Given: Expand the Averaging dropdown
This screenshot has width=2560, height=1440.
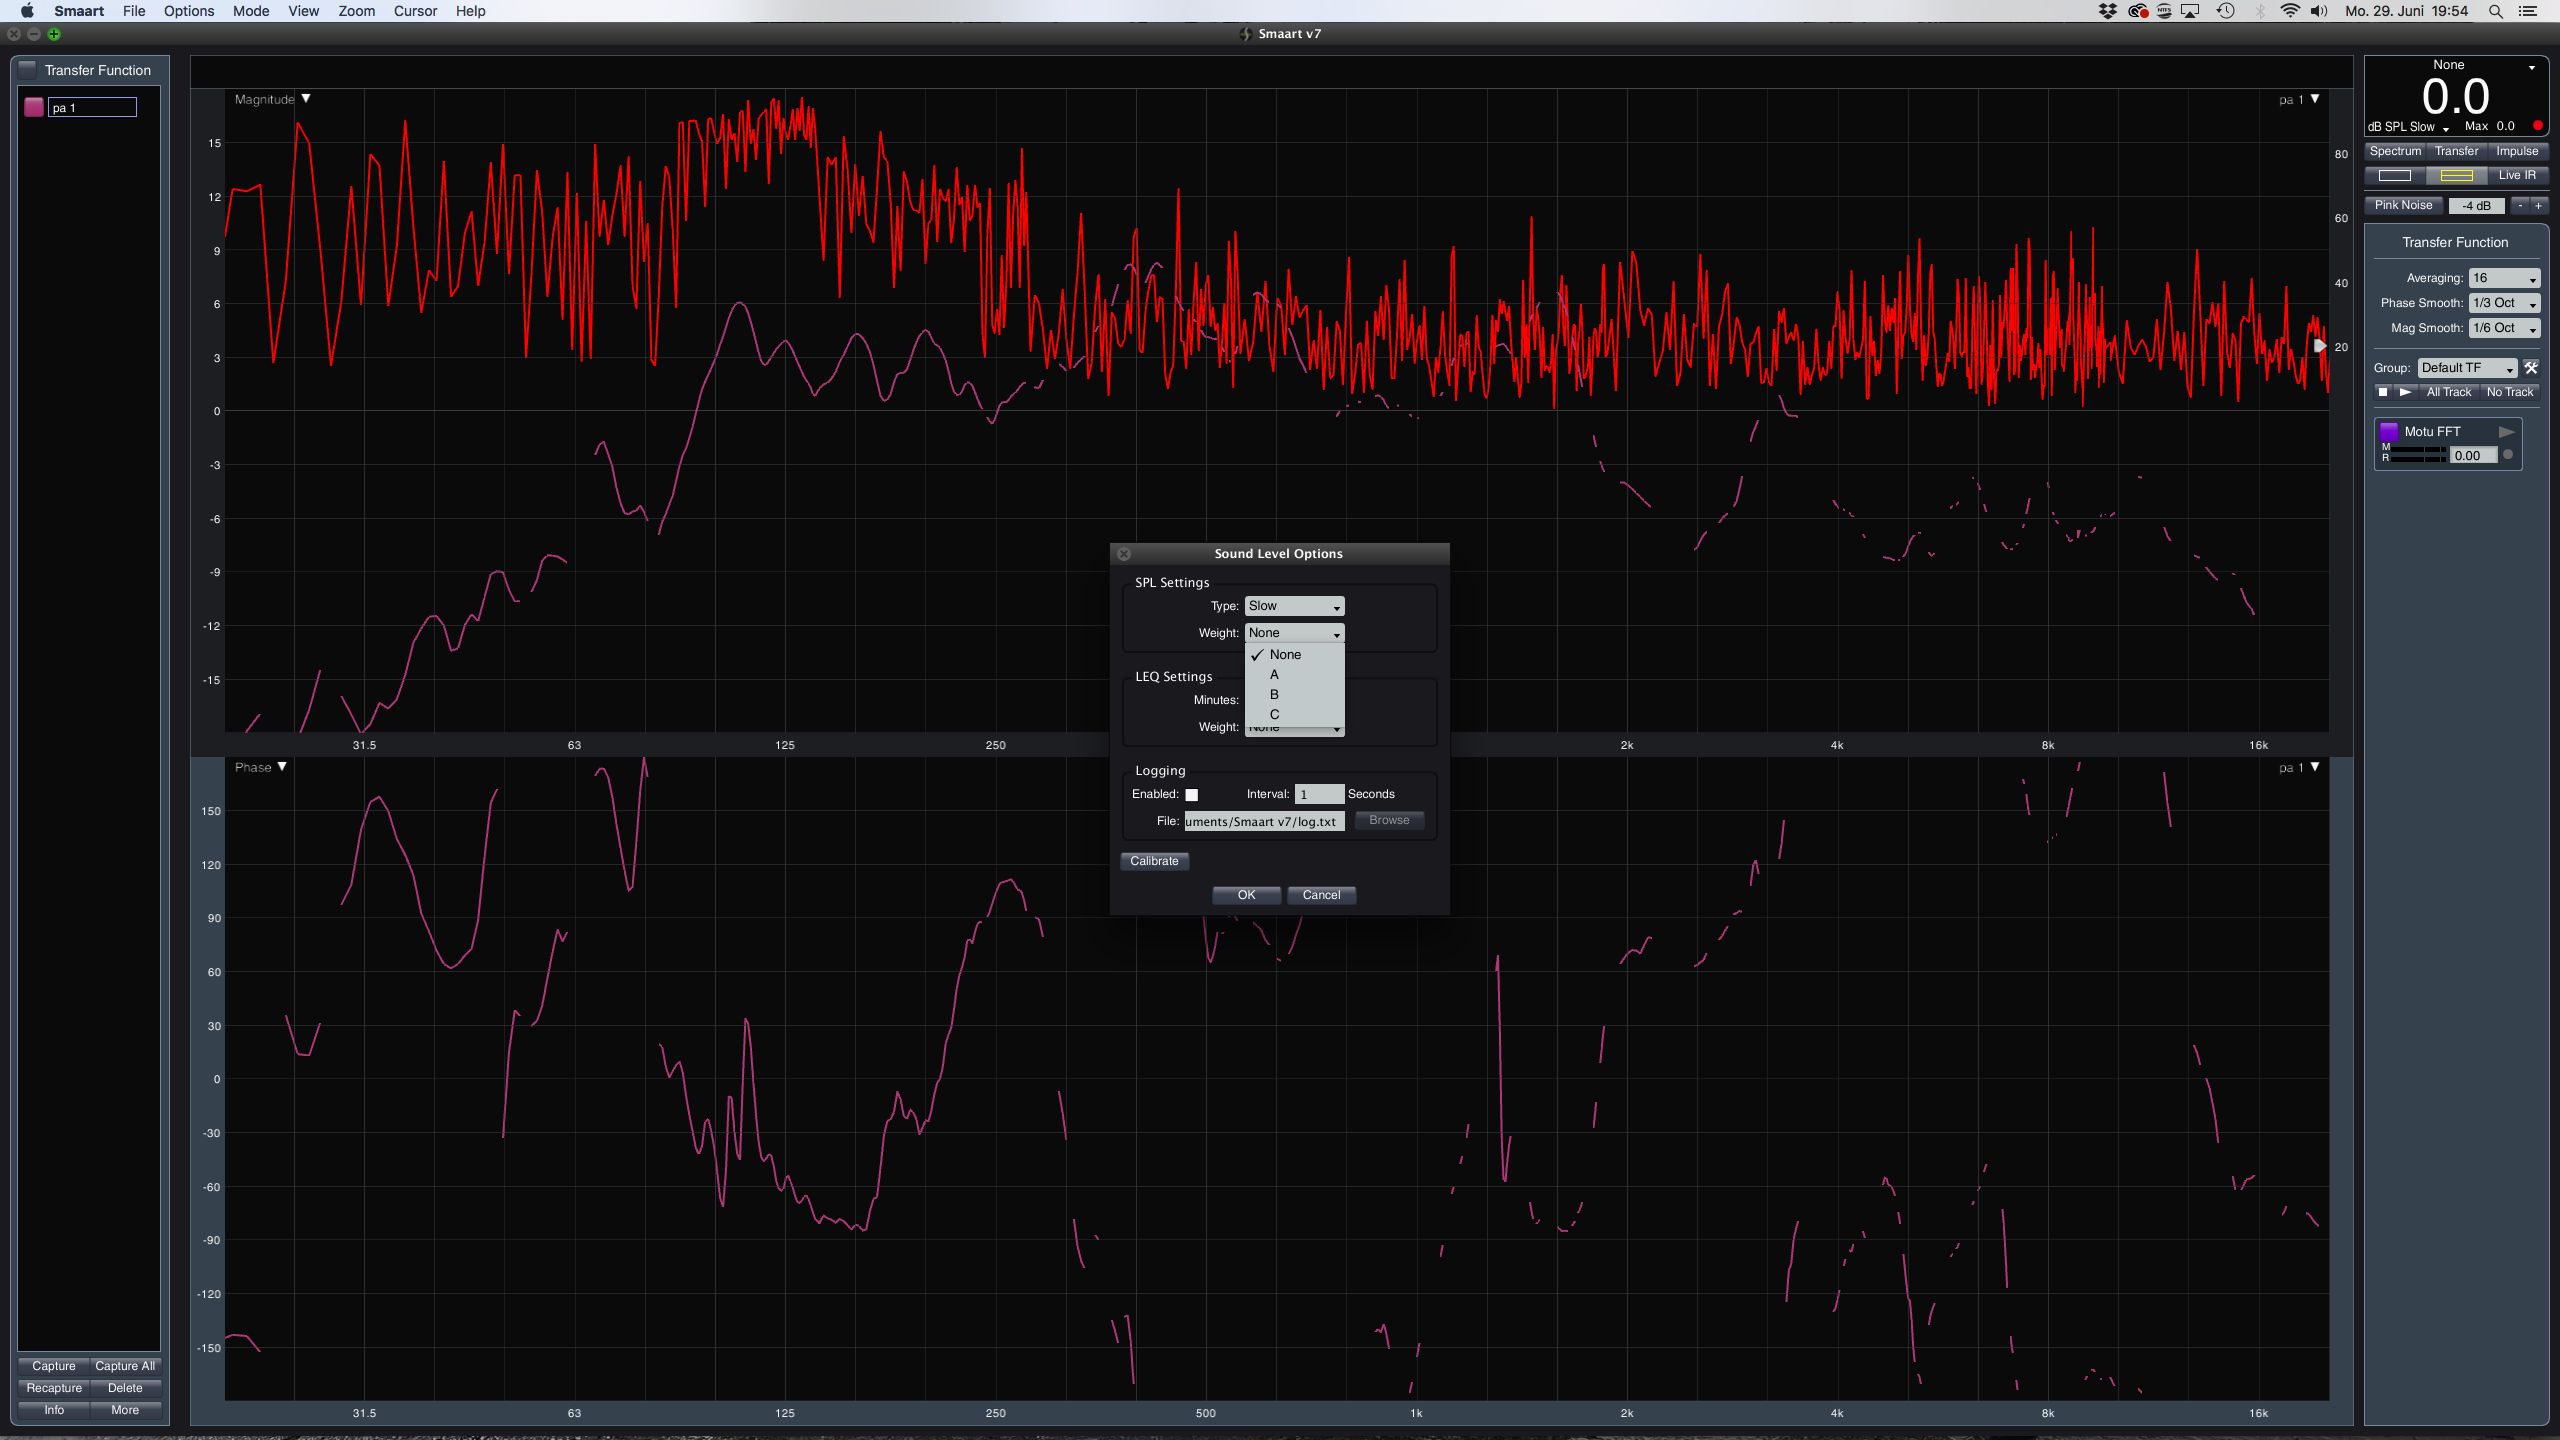Looking at the screenshot, I should (x=2503, y=279).
